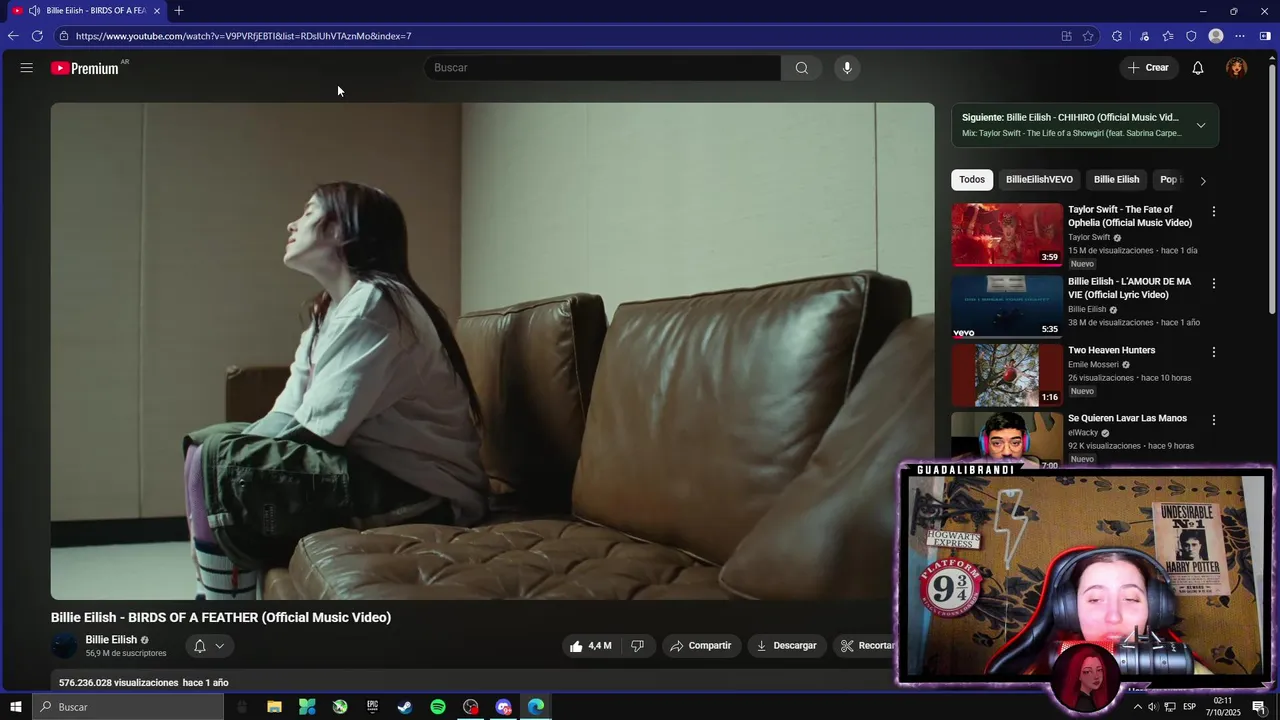Open the Billie Eilish channel name link
1280x720 pixels.
(x=111, y=640)
